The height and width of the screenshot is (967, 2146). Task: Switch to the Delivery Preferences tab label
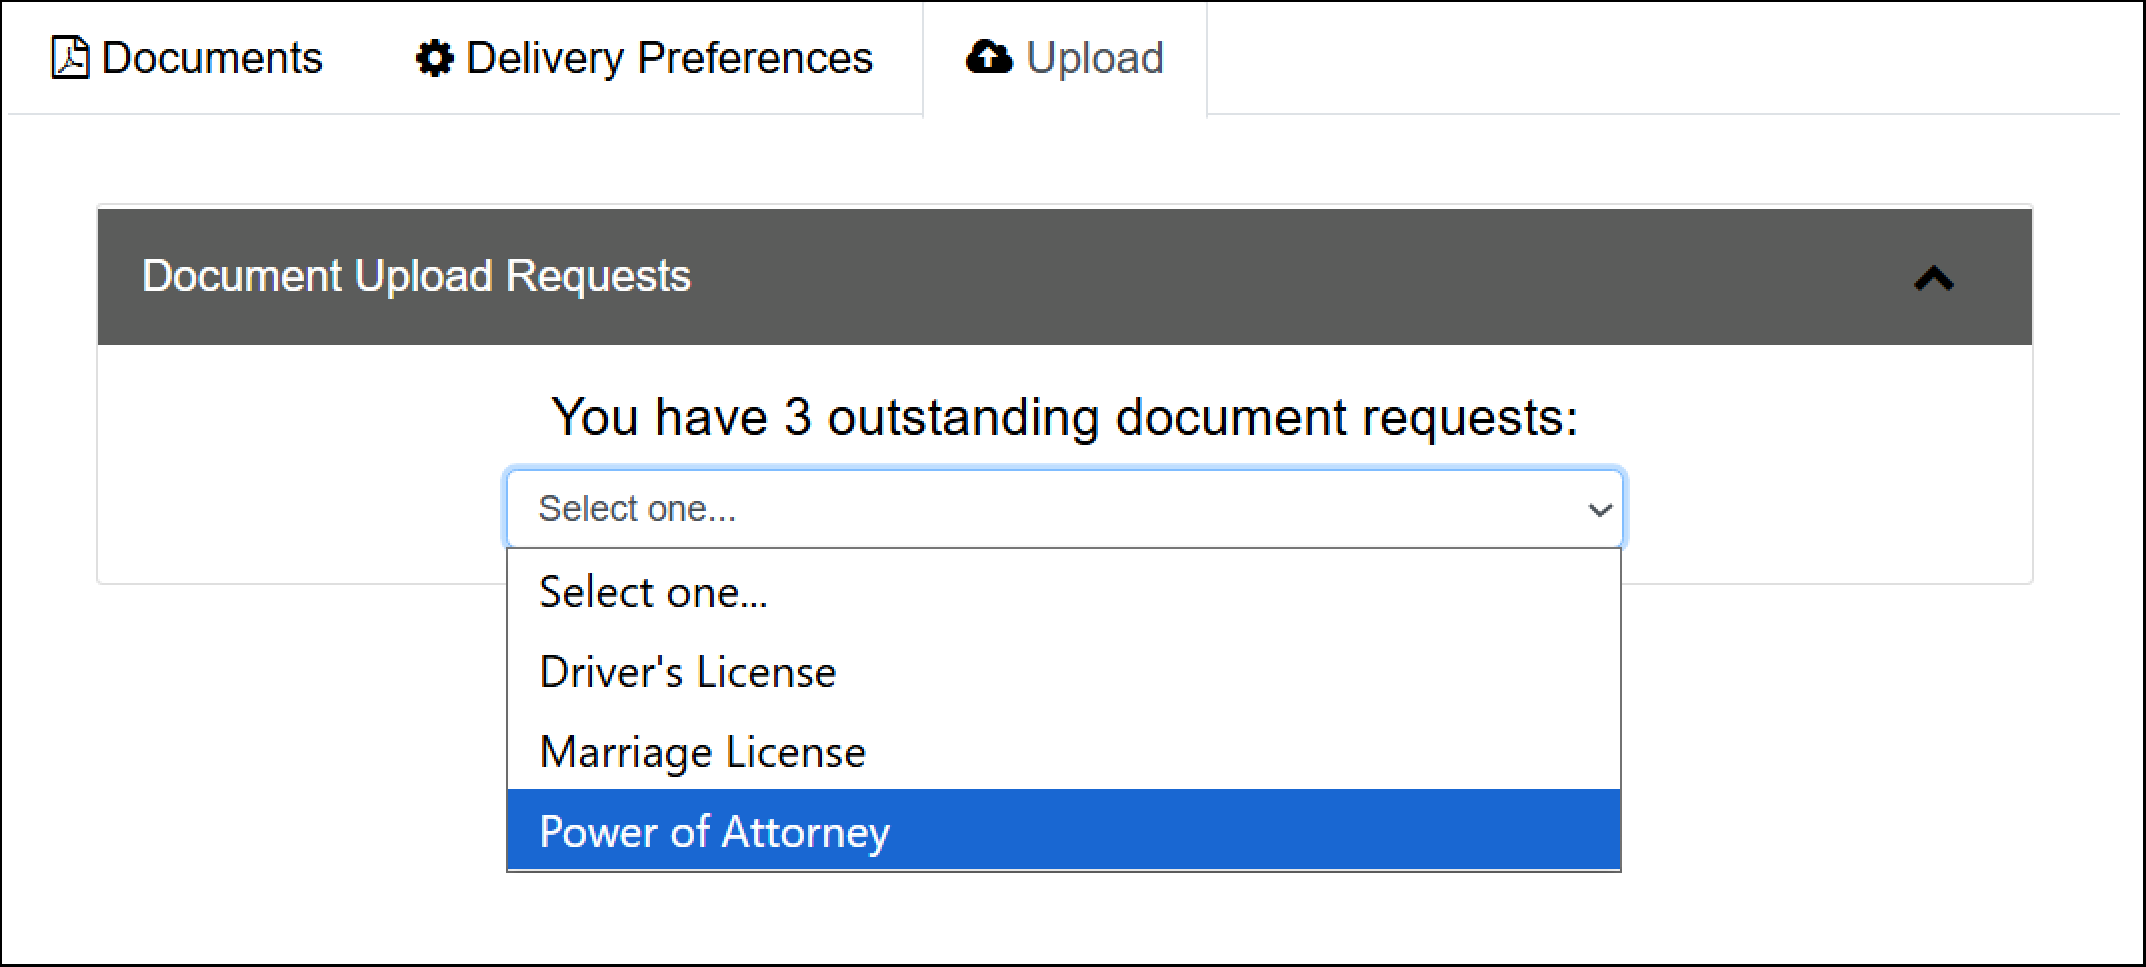coord(669,58)
